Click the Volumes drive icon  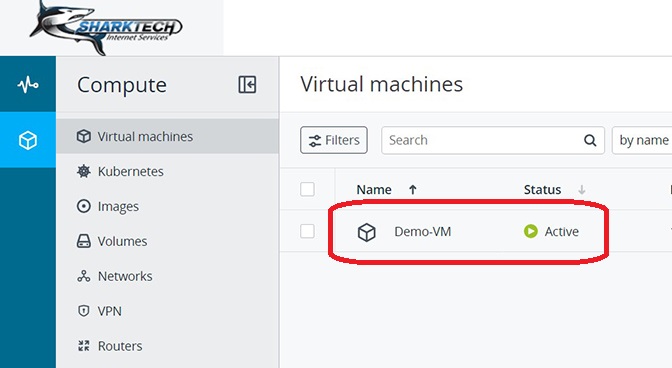coord(84,241)
